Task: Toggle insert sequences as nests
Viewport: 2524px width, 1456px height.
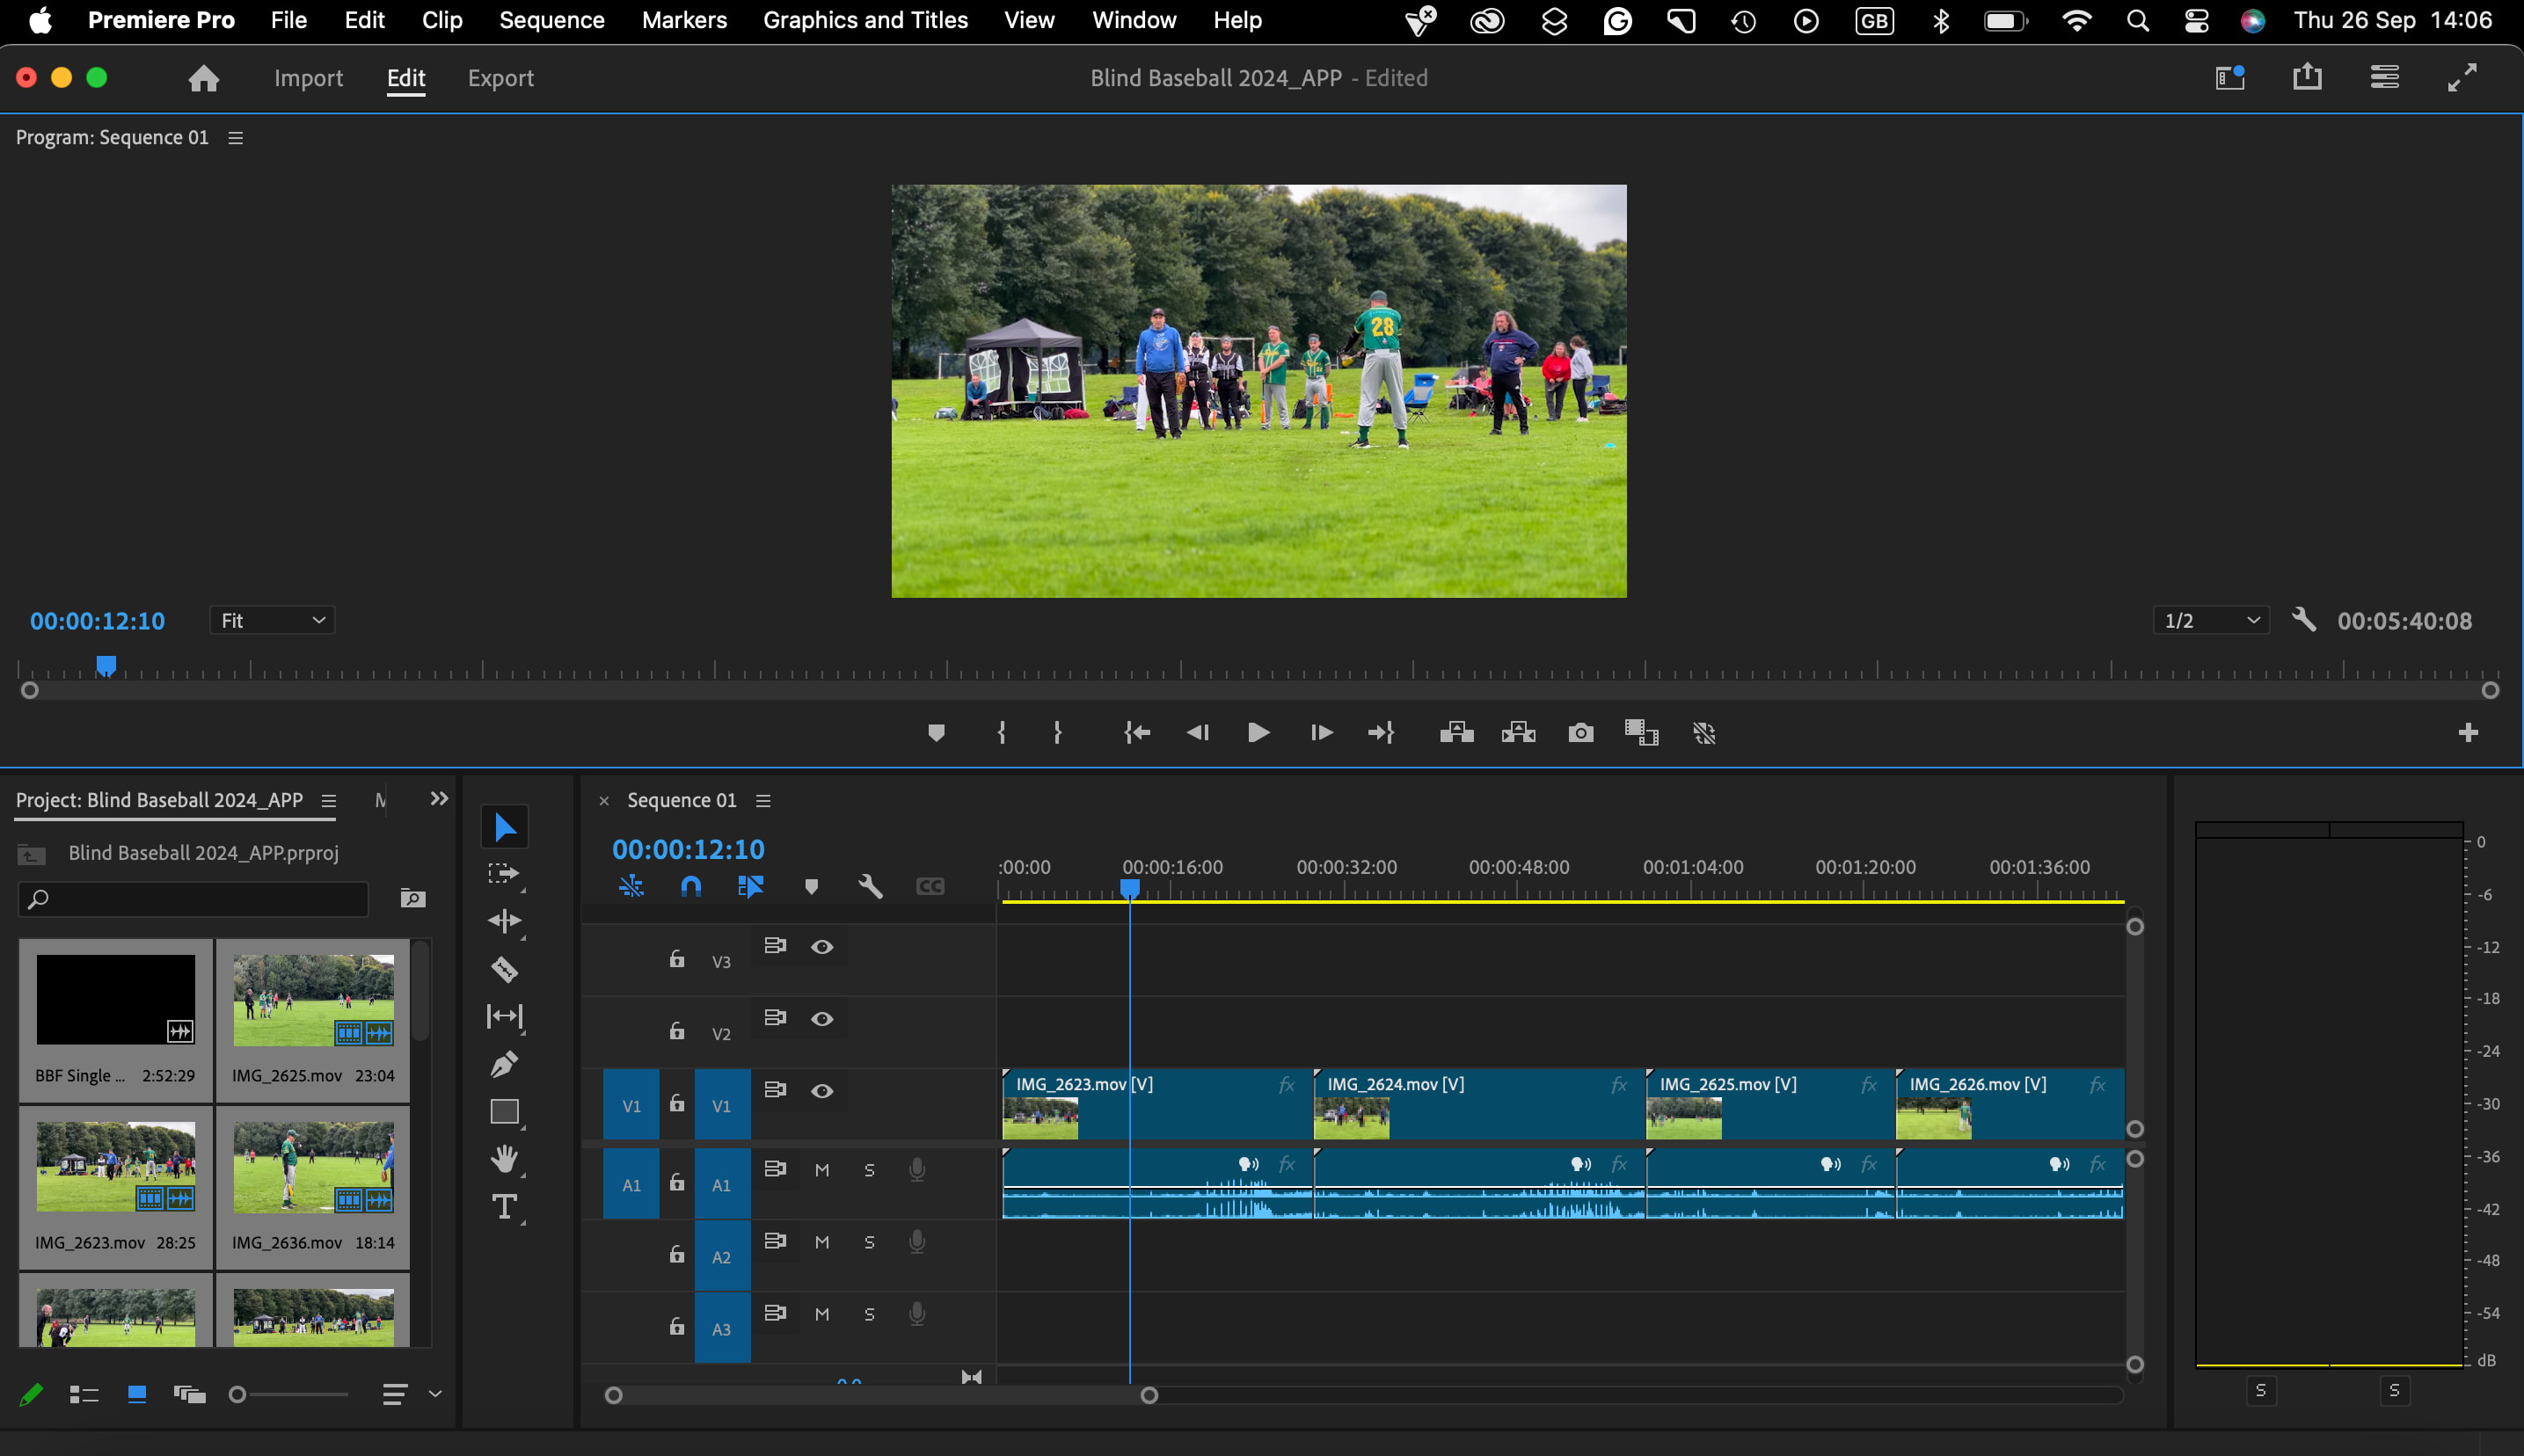Action: (631, 886)
